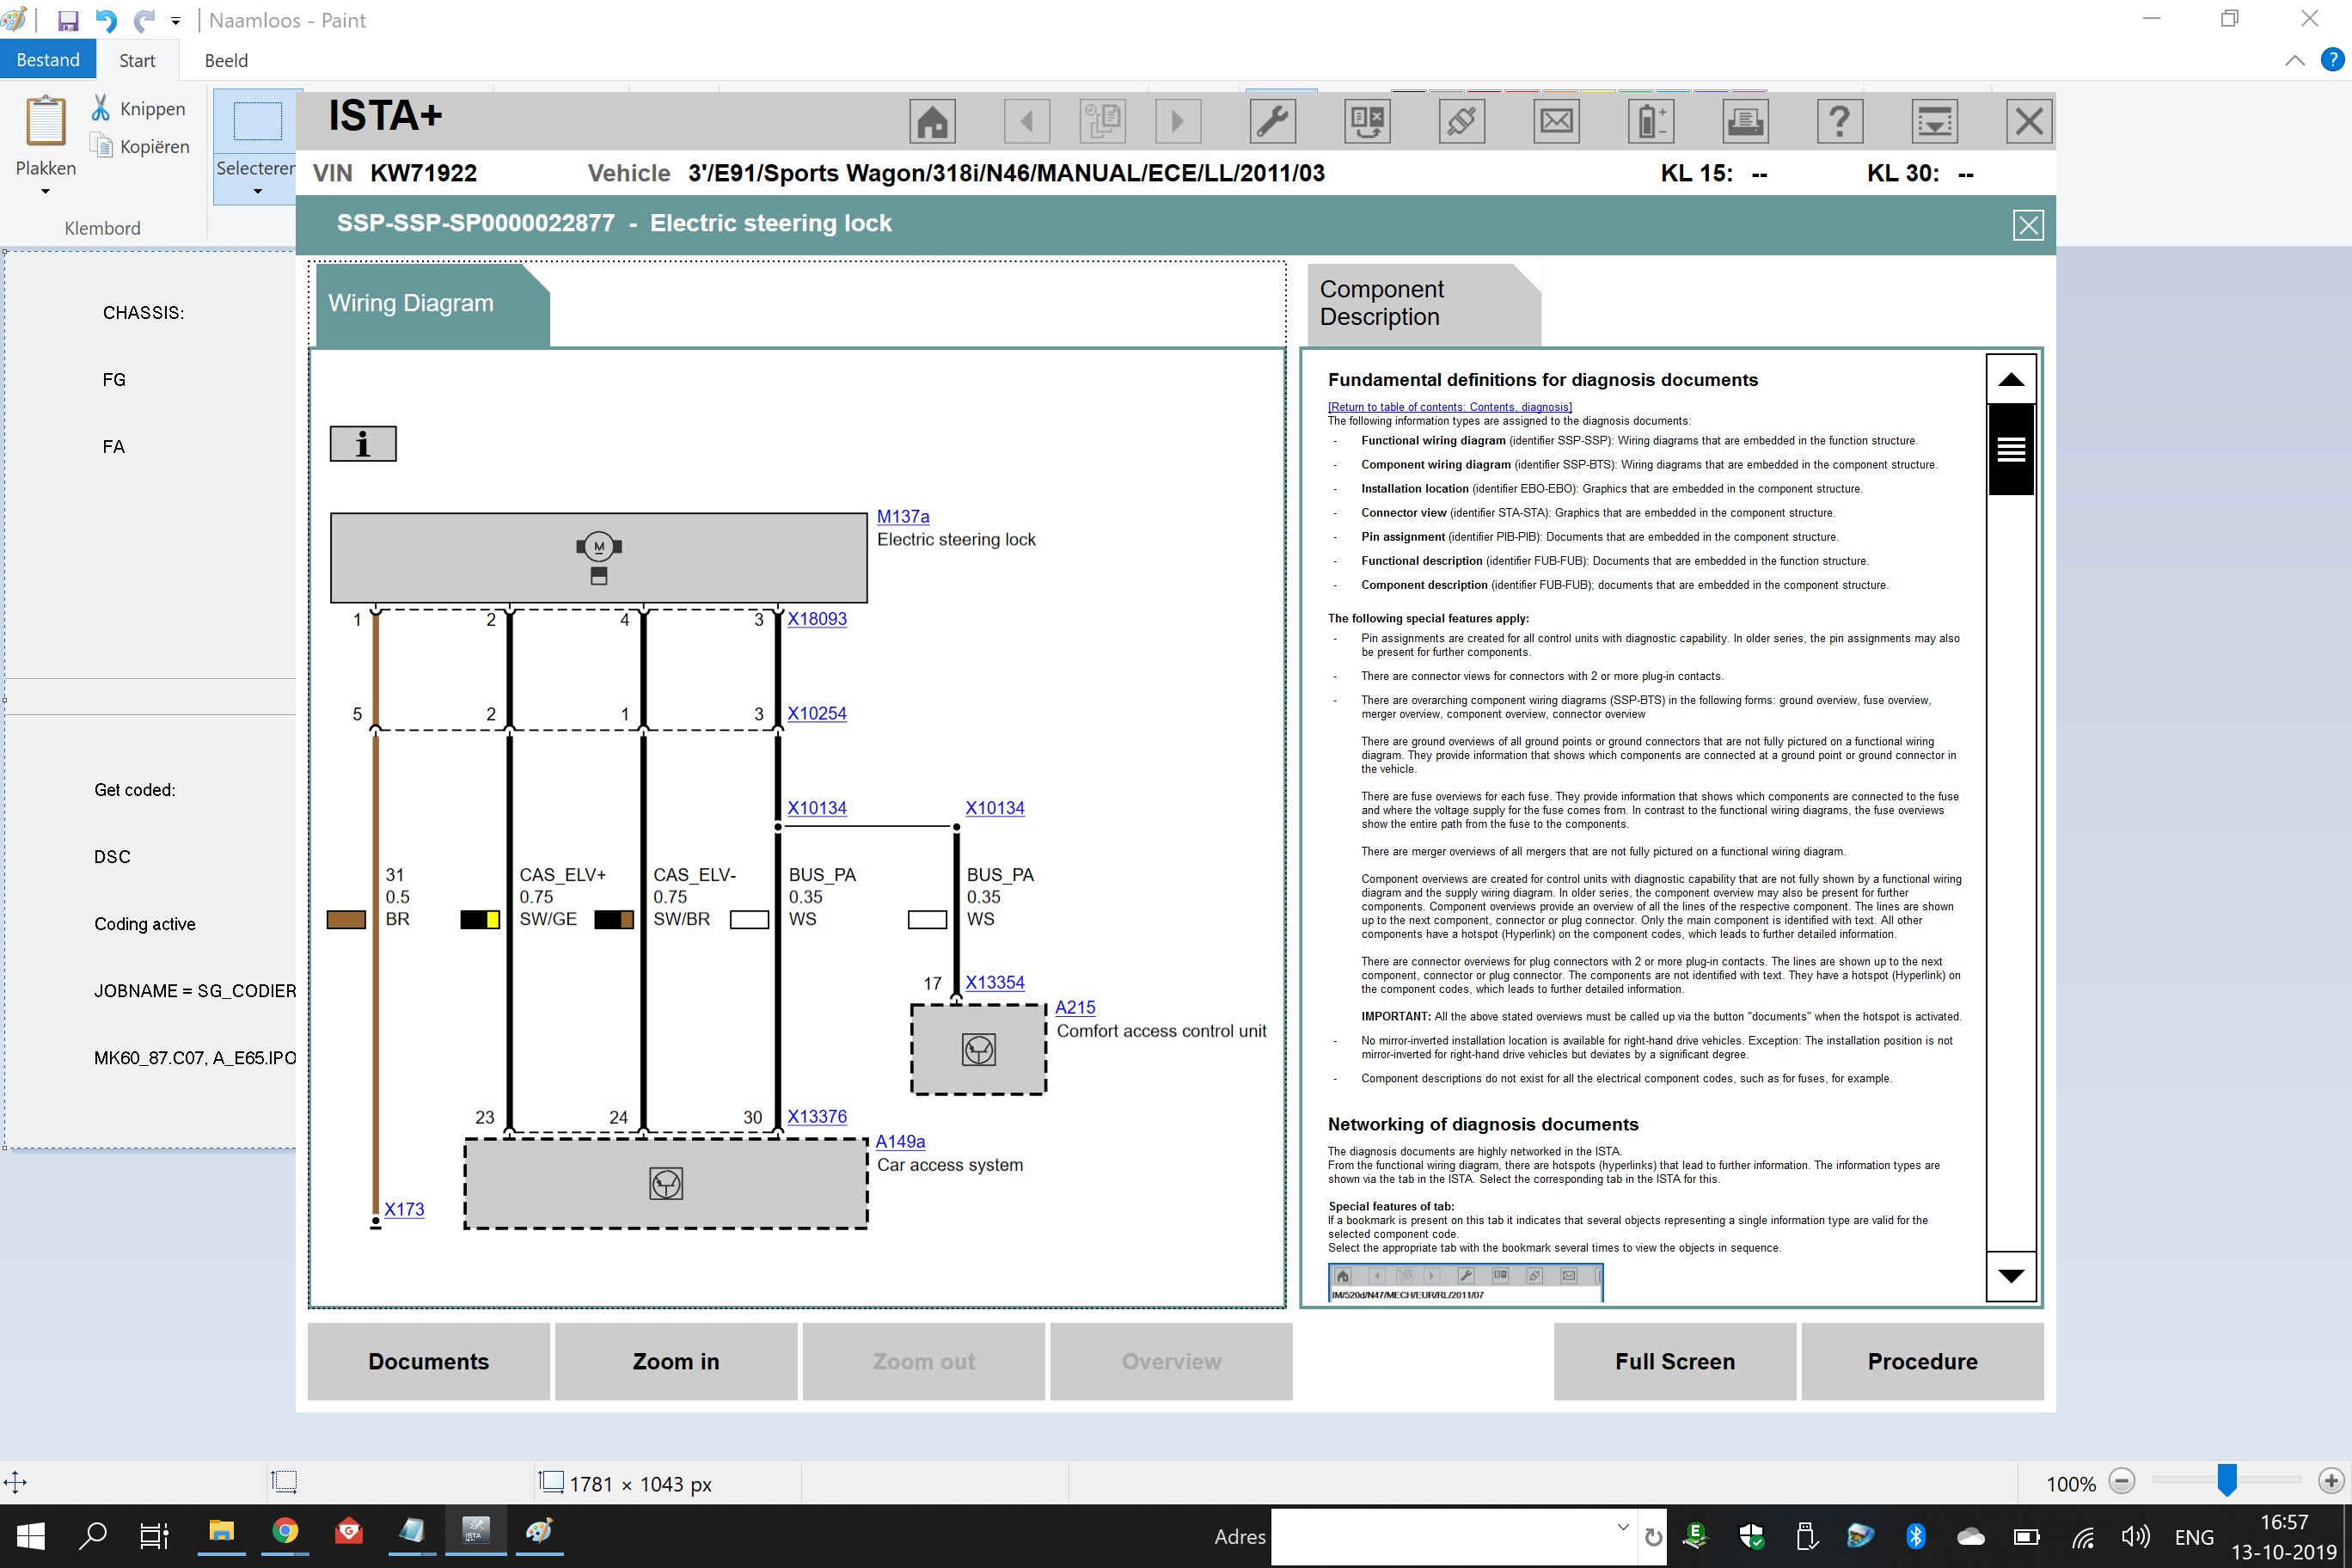
Task: Select the Component Description tab
Action: click(1422, 304)
